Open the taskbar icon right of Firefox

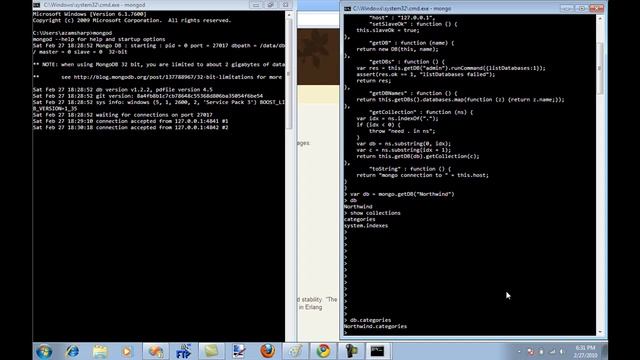point(295,351)
